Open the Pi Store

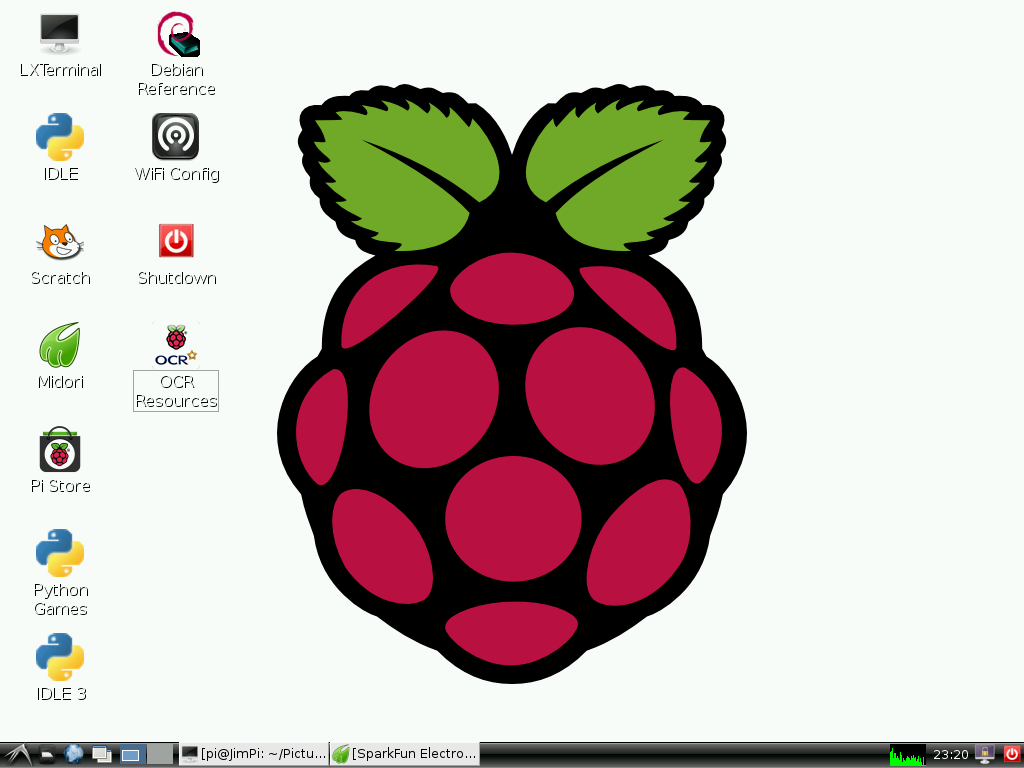[x=59, y=452]
